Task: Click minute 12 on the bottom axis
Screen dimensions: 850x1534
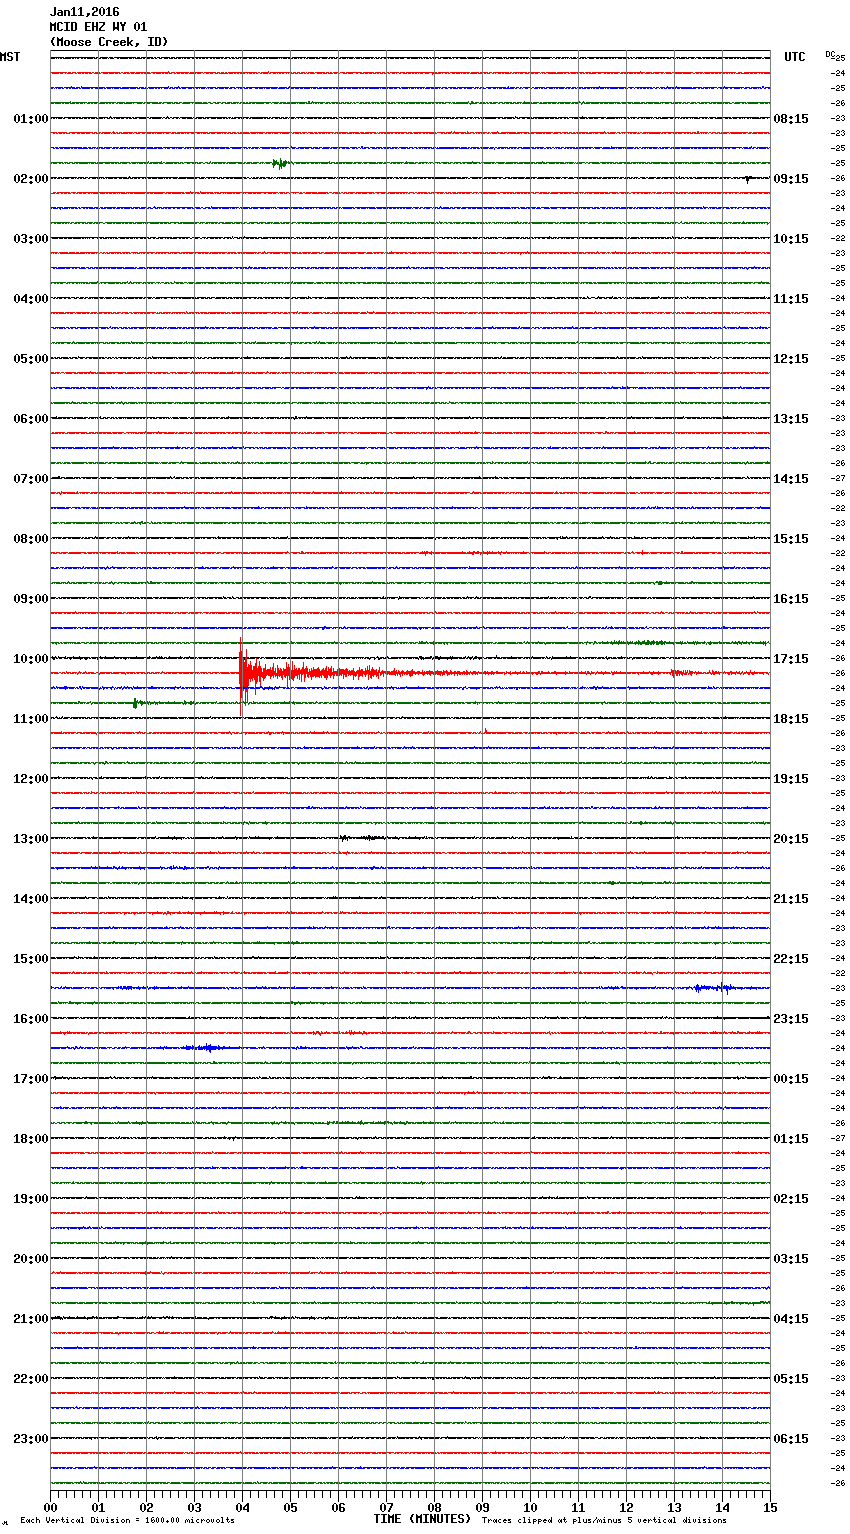Action: (626, 1507)
